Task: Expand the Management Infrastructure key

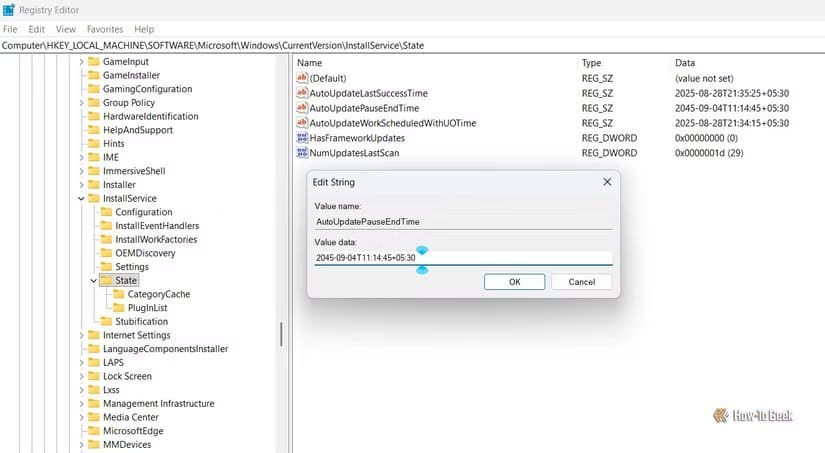Action: coord(82,404)
